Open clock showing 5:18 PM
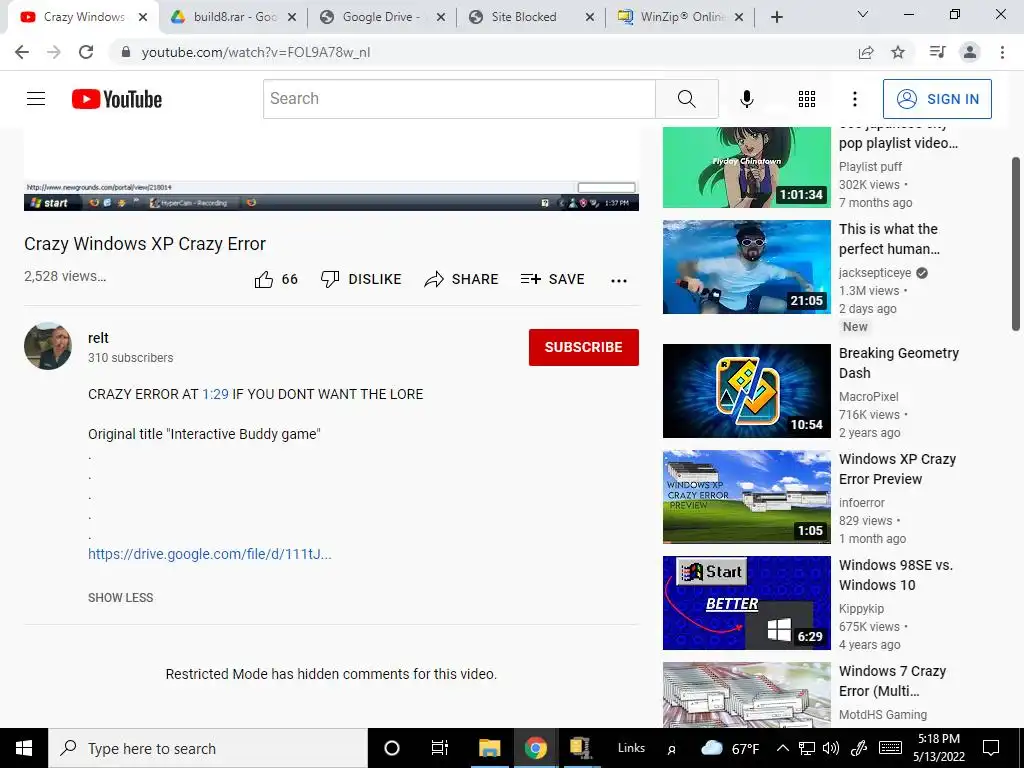Viewport: 1024px width, 768px height. pos(938,748)
